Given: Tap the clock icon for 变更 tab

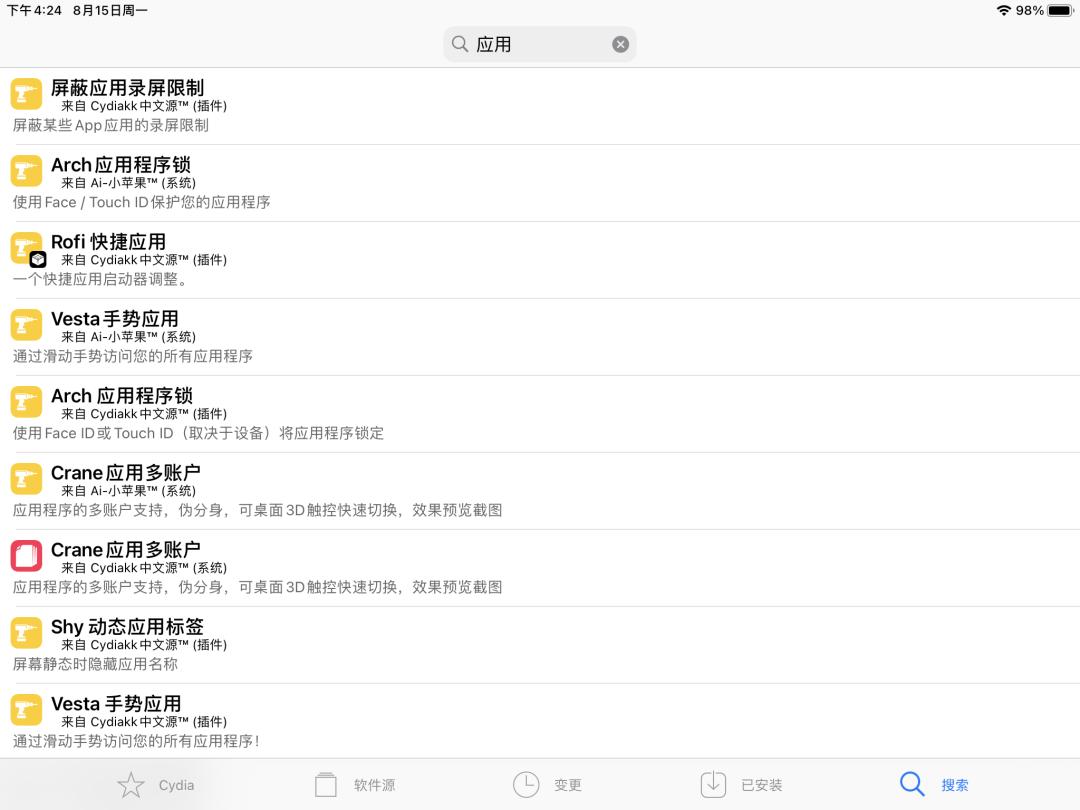Looking at the screenshot, I should (x=526, y=785).
